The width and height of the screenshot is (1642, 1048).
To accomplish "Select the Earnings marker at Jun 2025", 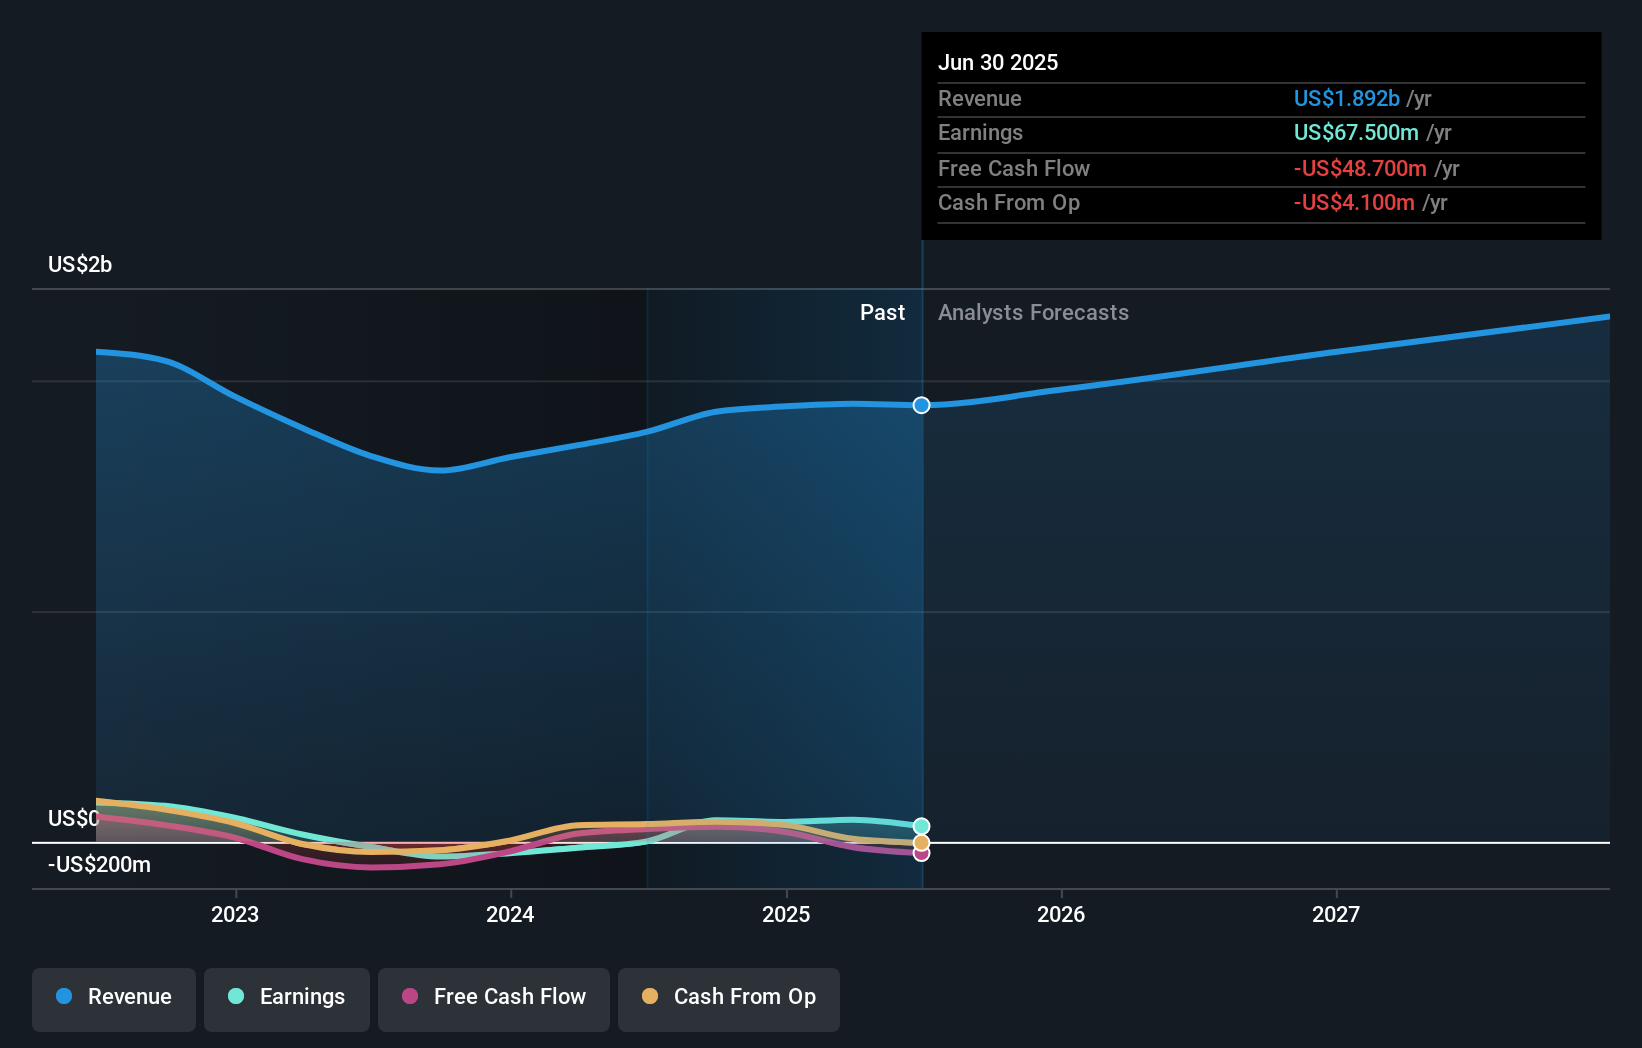I will 922,826.
